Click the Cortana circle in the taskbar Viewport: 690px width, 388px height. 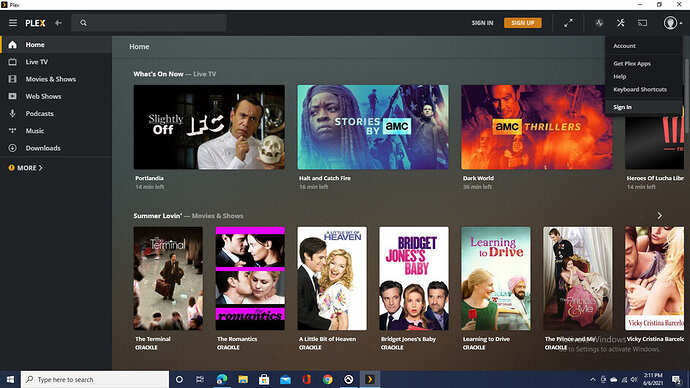pos(179,379)
